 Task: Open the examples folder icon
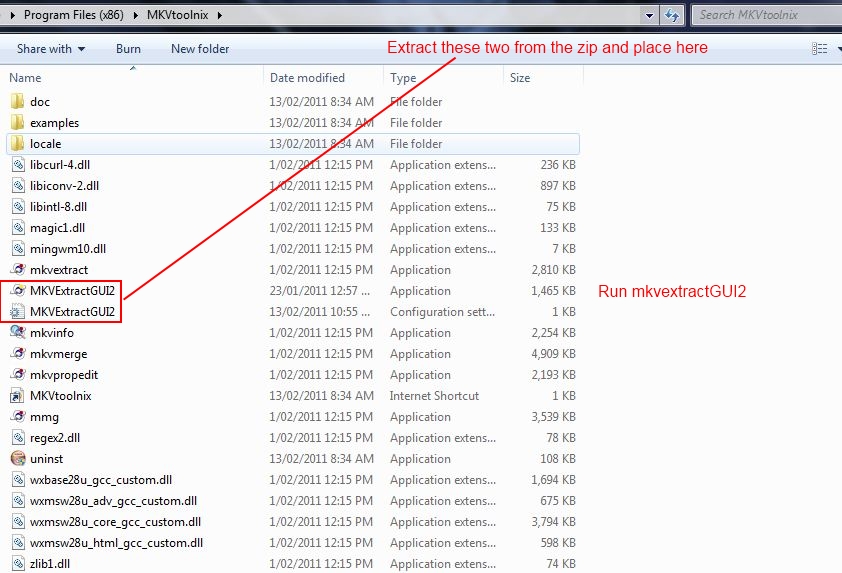click(x=18, y=122)
